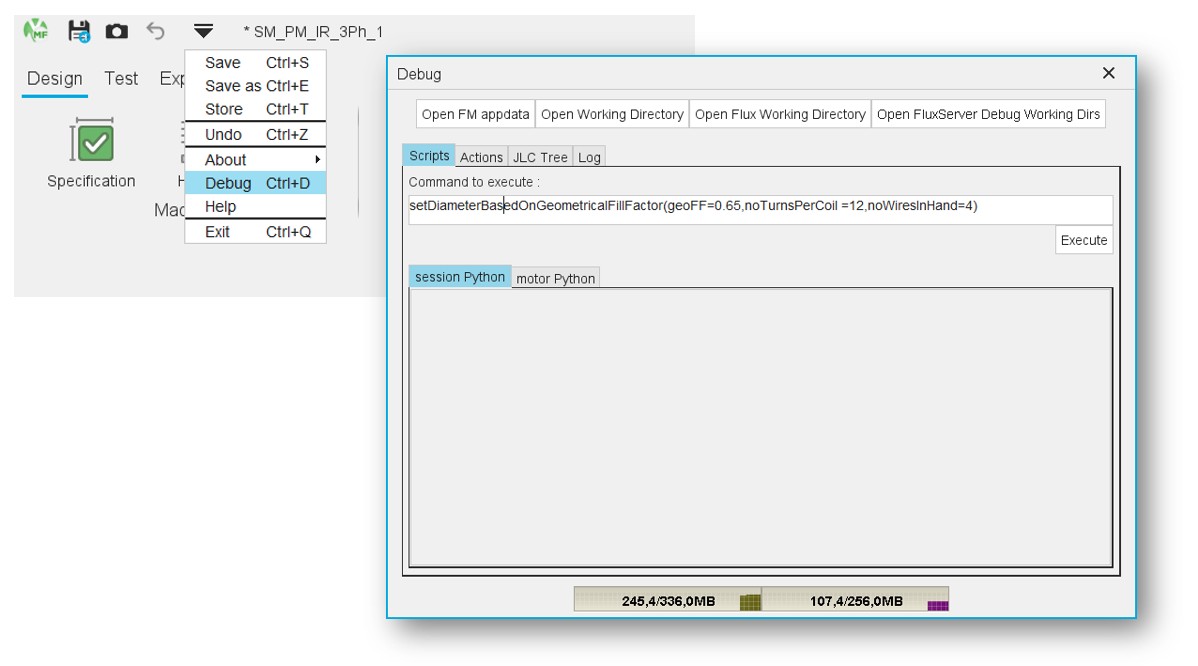Select Help from the menu
1198x666 pixels.
click(255, 207)
